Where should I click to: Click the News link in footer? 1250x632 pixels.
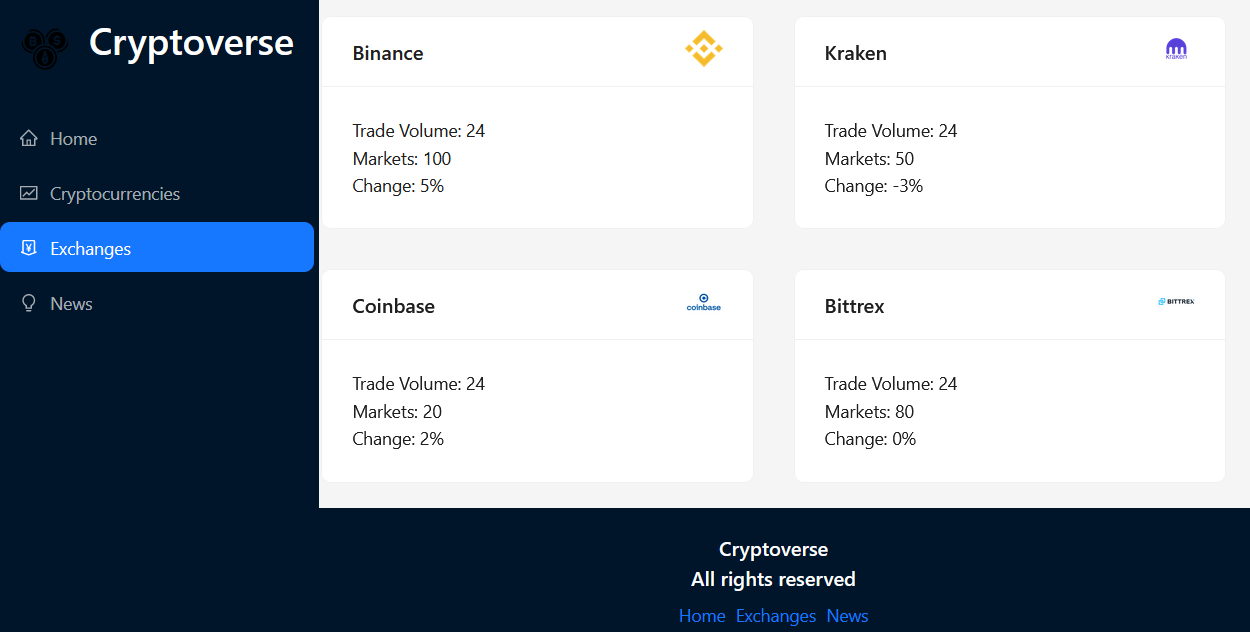tap(847, 616)
